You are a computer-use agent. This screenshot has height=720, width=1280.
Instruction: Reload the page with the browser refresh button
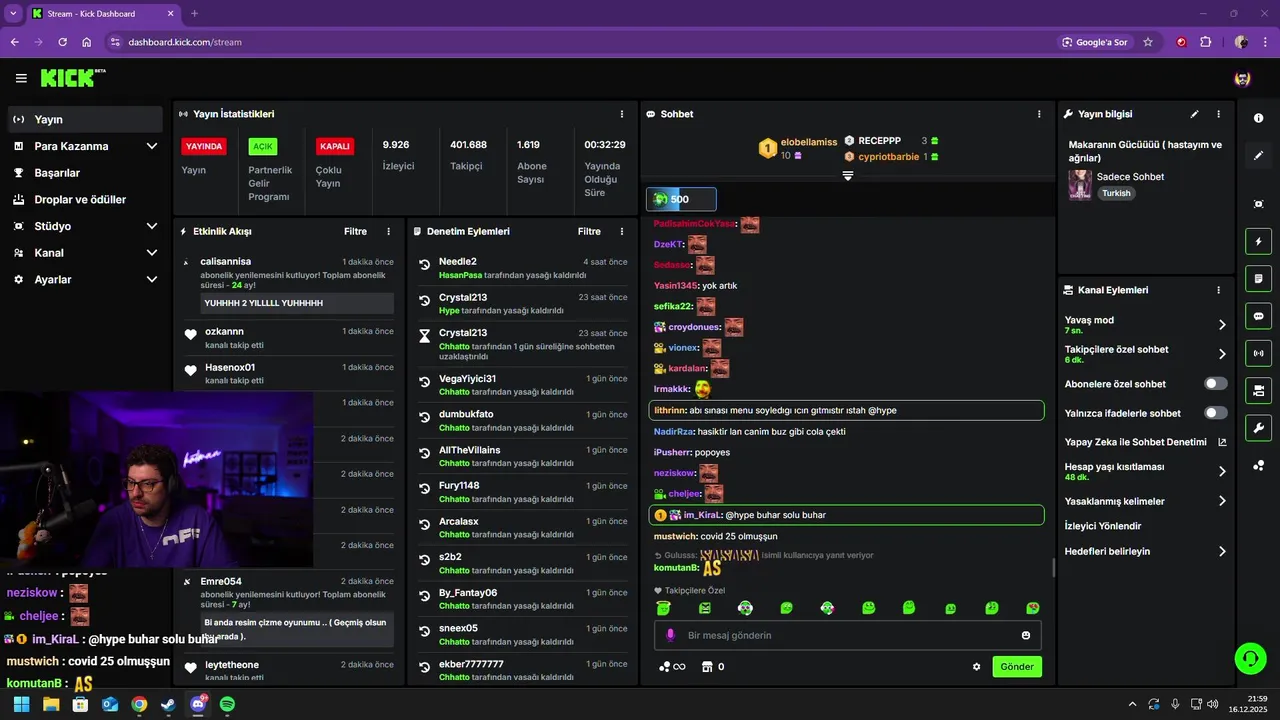click(62, 42)
